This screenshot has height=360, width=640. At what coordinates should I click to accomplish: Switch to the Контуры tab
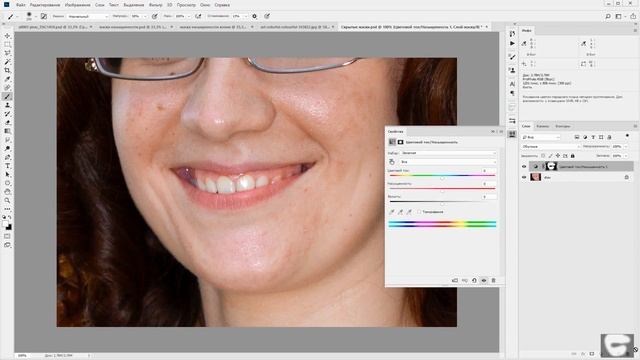[562, 127]
